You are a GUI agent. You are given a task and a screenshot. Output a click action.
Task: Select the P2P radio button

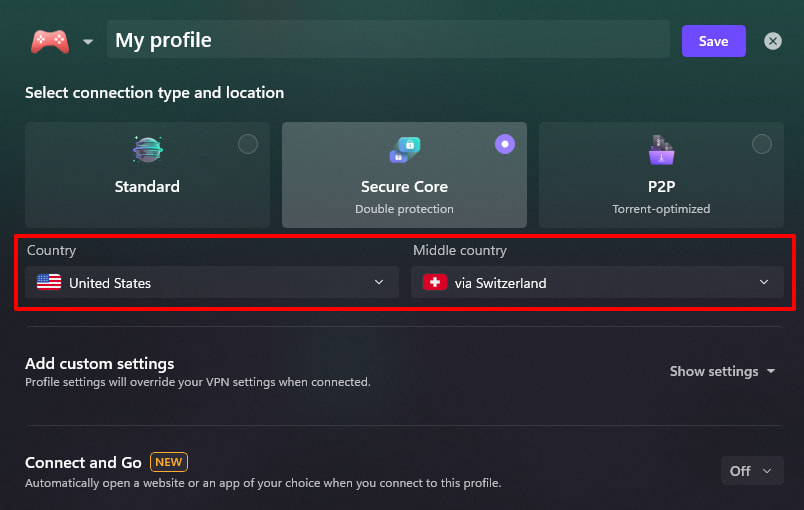[x=761, y=144]
